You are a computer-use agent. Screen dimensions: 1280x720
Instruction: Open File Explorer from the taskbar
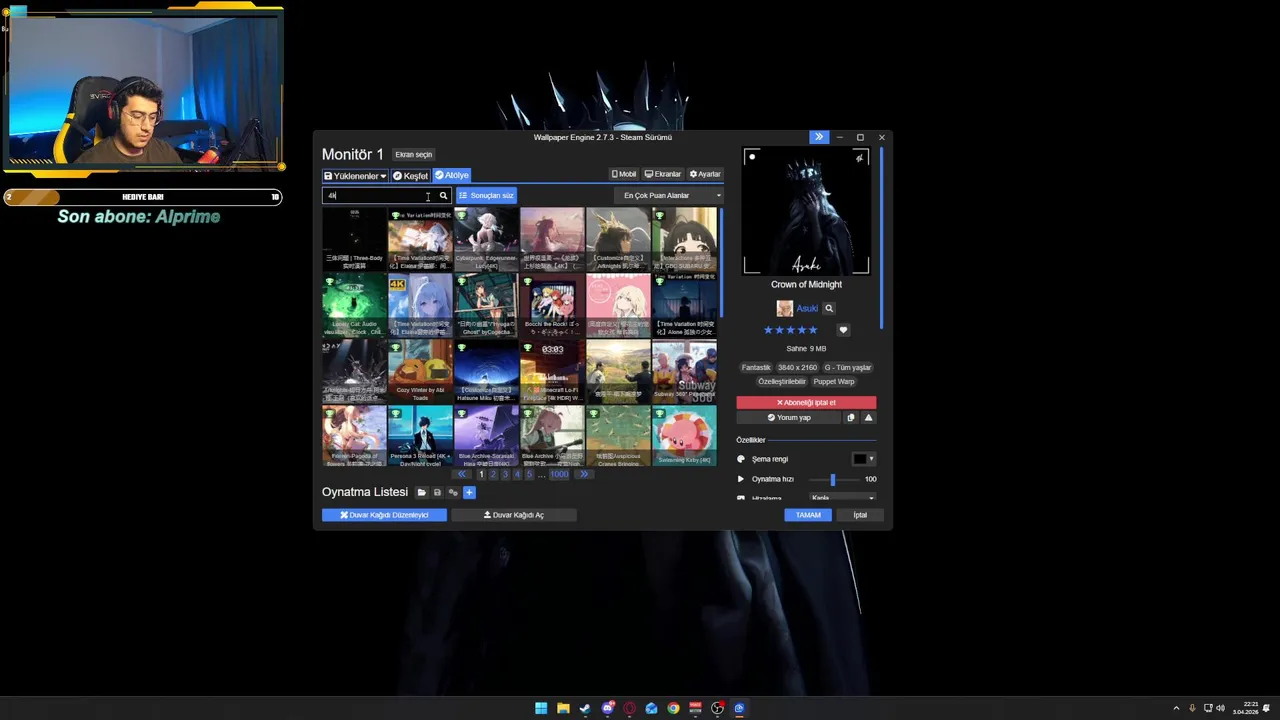tap(563, 708)
